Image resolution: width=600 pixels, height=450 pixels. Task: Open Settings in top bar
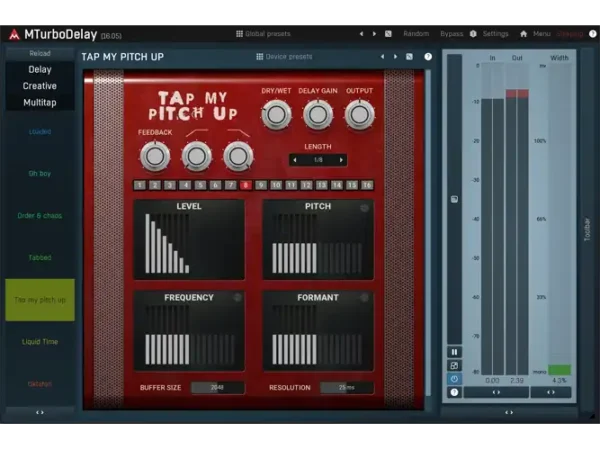coord(496,34)
